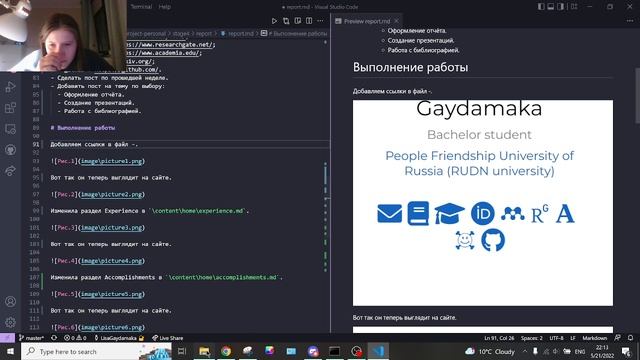Image resolution: width=640 pixels, height=360 pixels.
Task: Show errors and warnings count
Action: [x=75, y=338]
